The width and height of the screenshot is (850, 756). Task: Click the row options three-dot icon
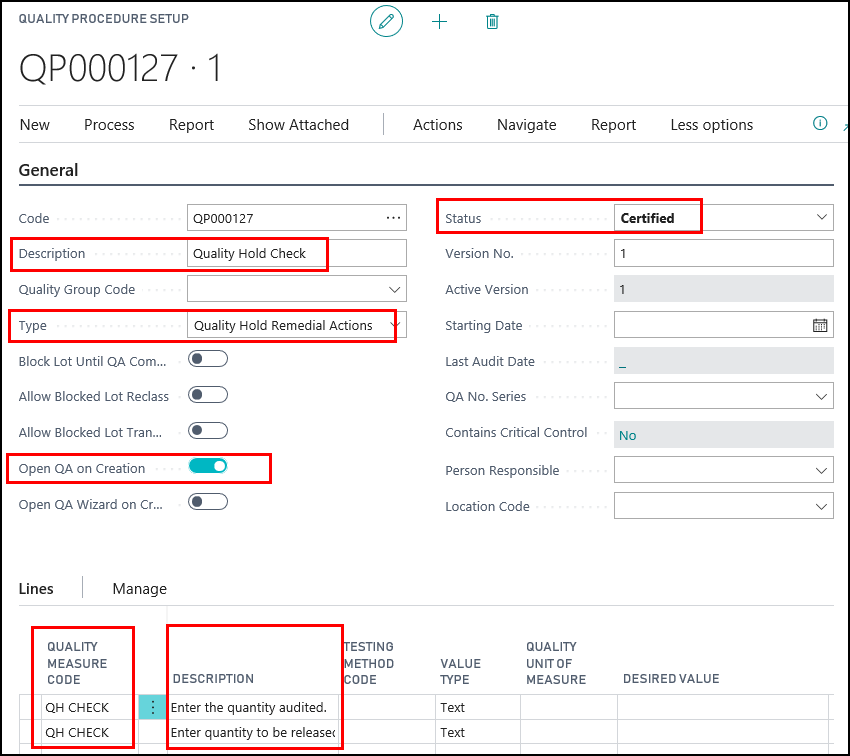tap(153, 707)
